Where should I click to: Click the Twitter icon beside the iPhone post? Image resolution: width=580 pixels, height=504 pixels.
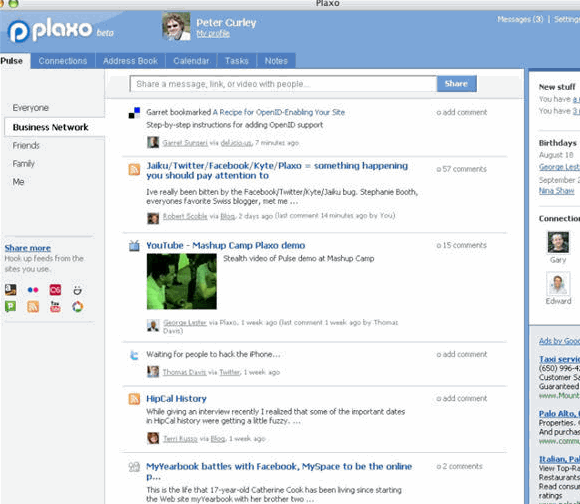(x=134, y=355)
